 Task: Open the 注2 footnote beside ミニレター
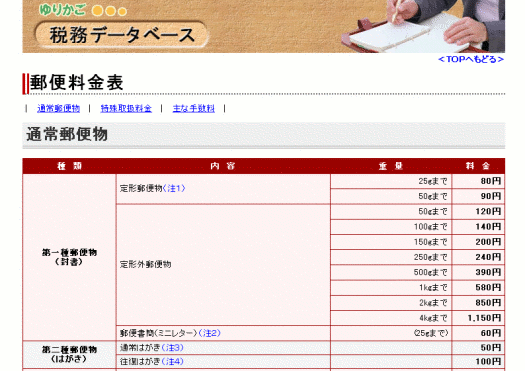click(210, 333)
